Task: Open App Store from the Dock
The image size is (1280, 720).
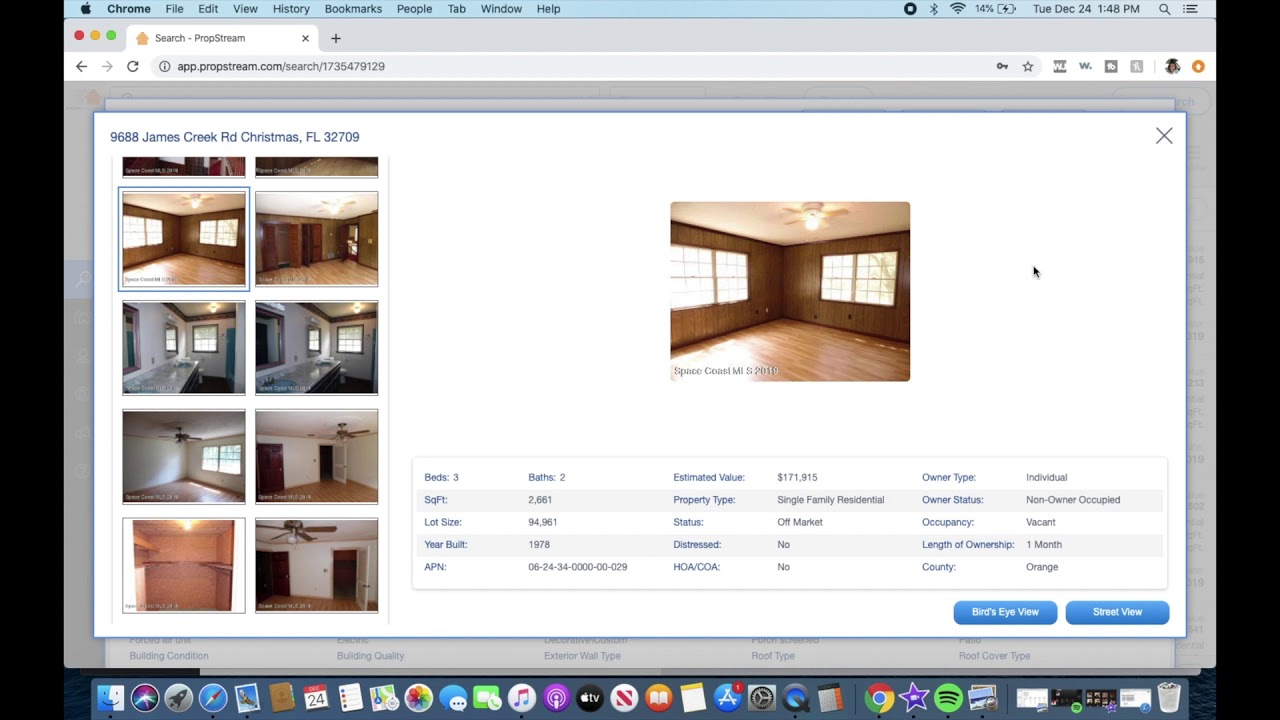Action: [727, 697]
